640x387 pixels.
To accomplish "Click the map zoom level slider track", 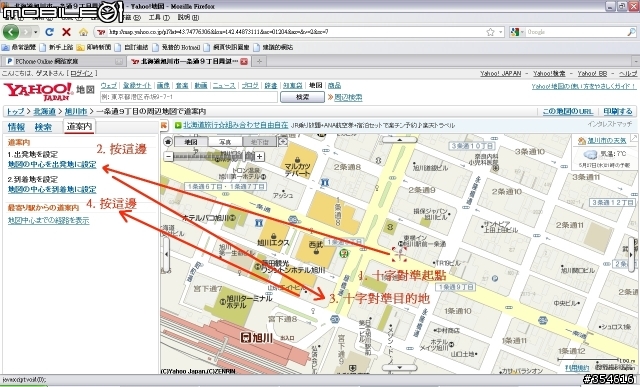I will pyautogui.click(x=214, y=156).
